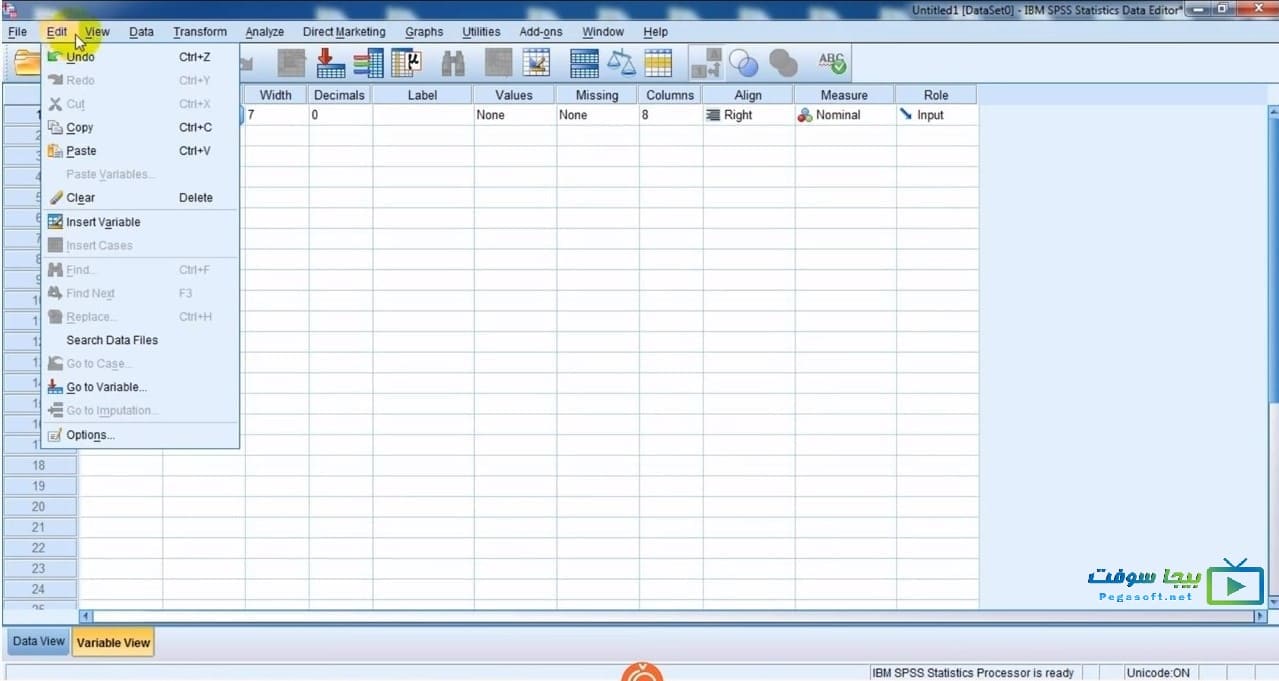1279x681 pixels.
Task: Click the Select Cases toolbar icon
Action: pos(658,64)
